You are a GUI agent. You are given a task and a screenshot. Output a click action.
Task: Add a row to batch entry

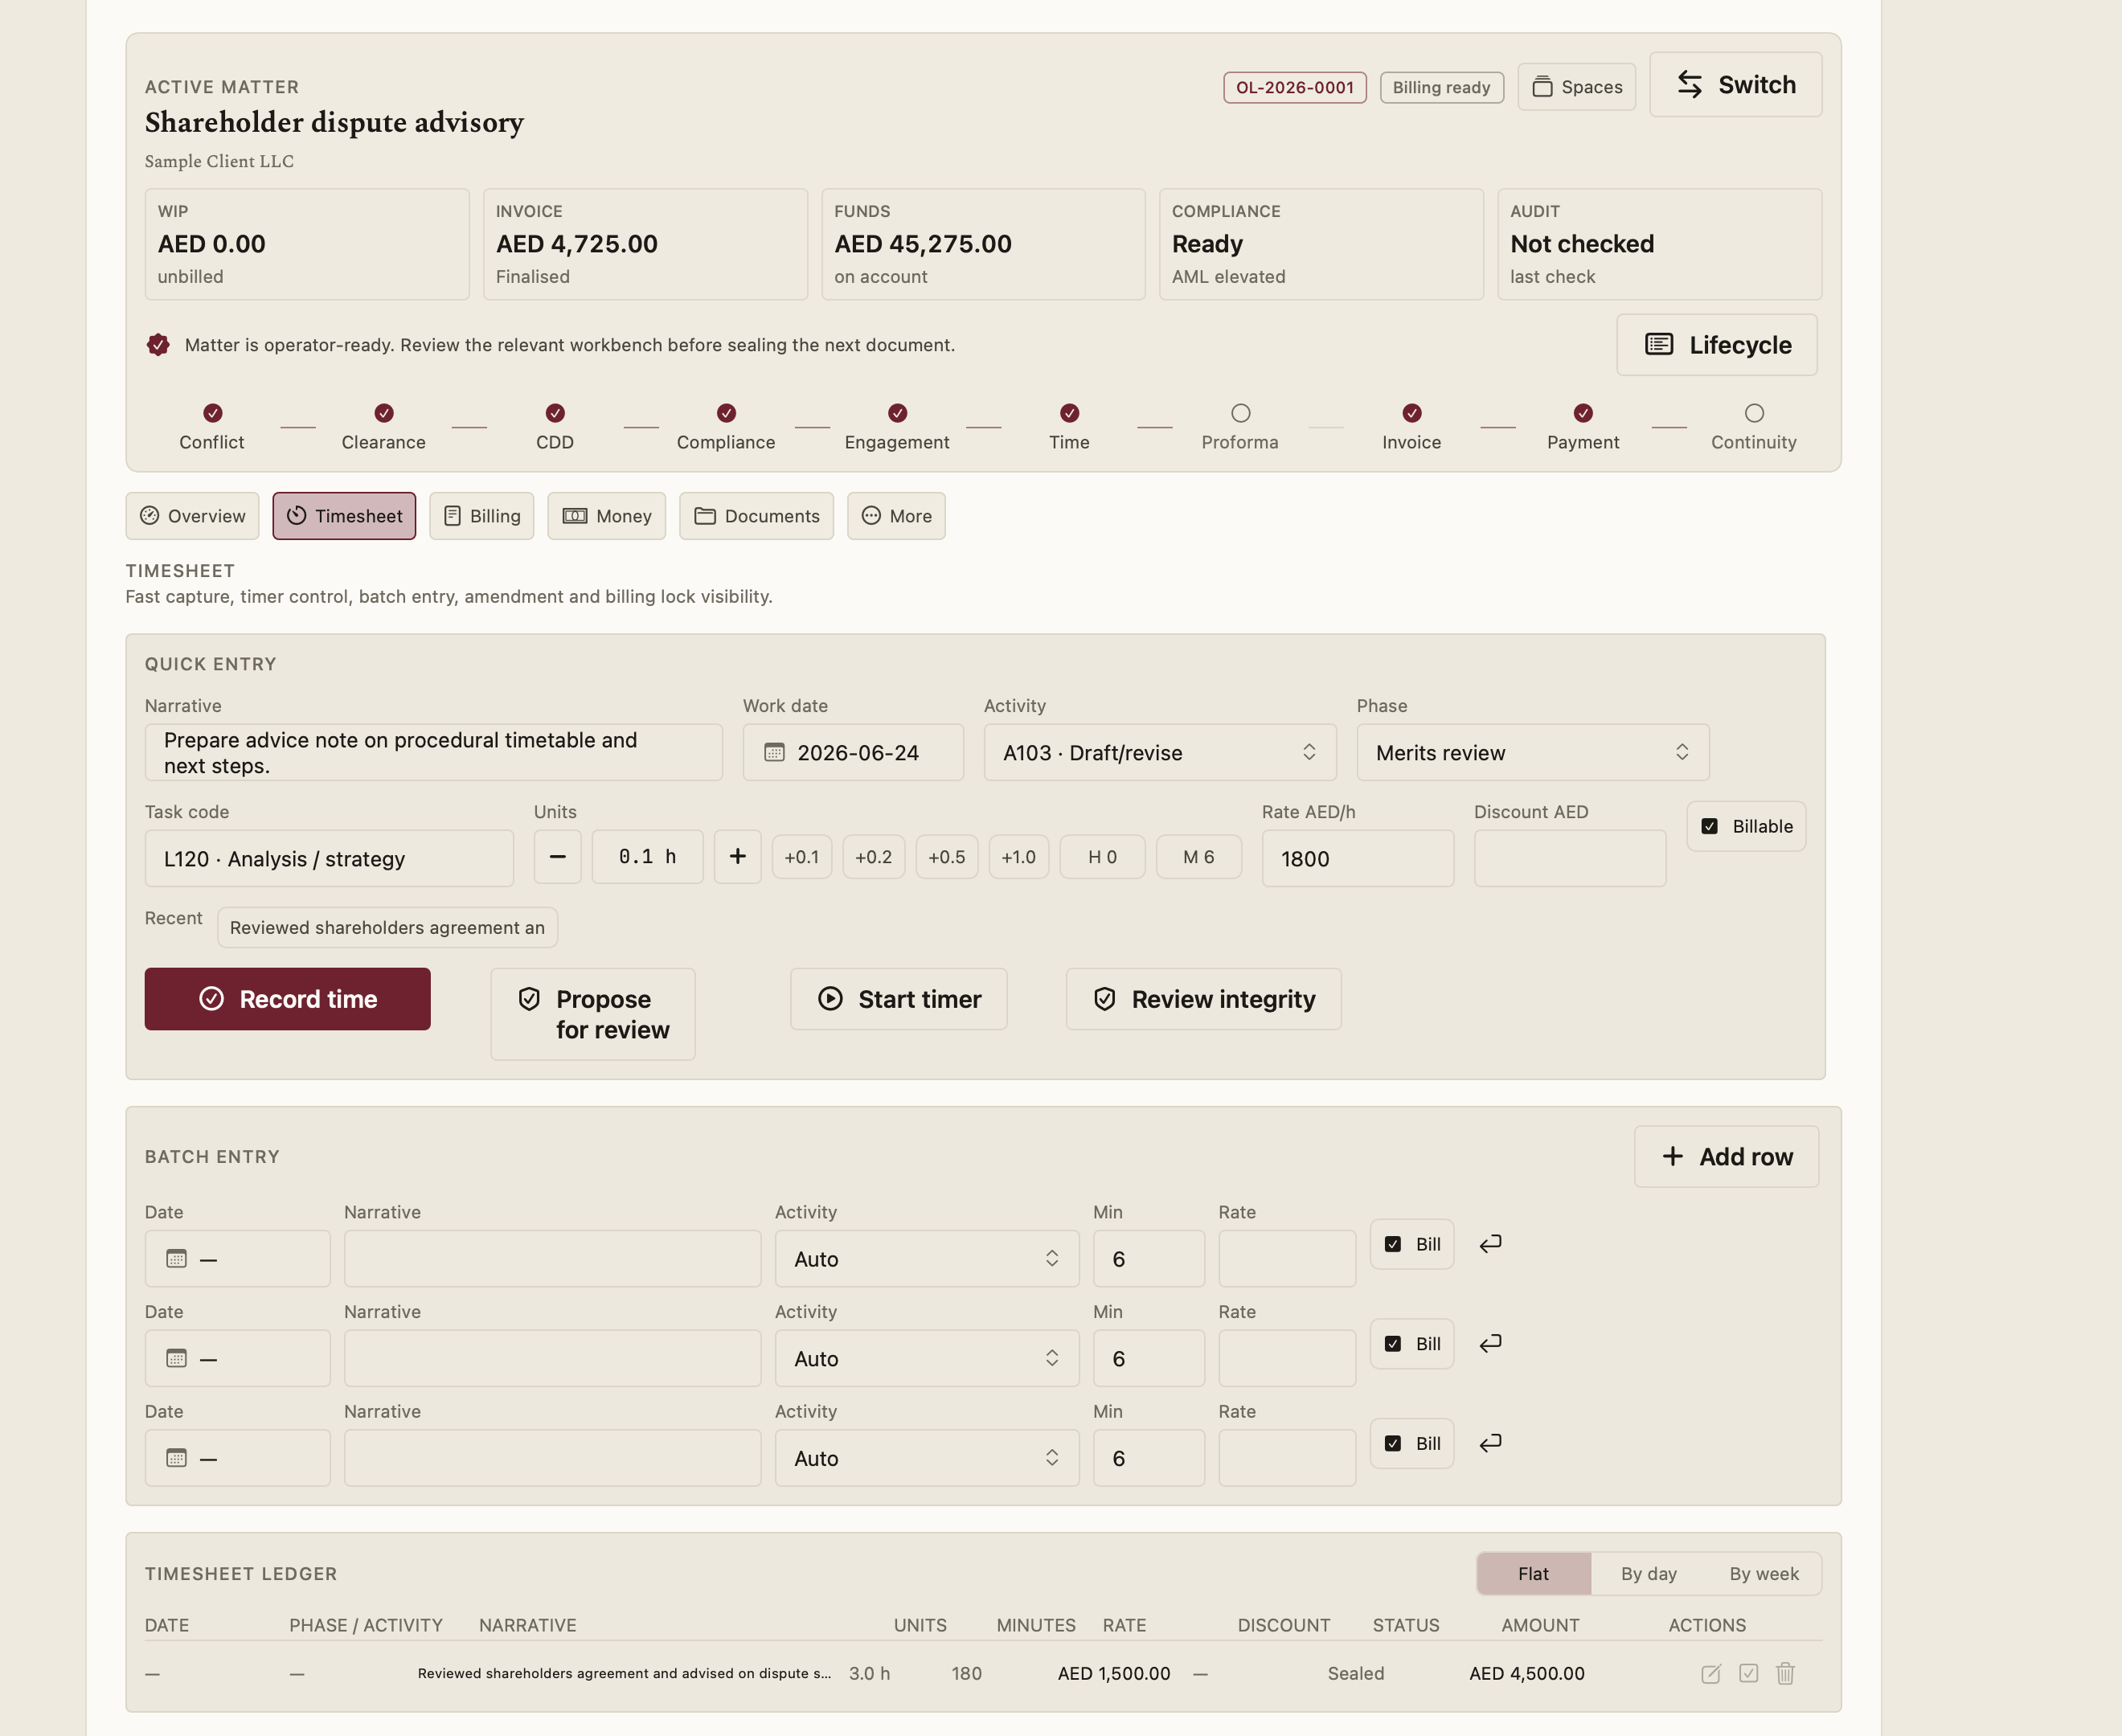[1727, 1157]
